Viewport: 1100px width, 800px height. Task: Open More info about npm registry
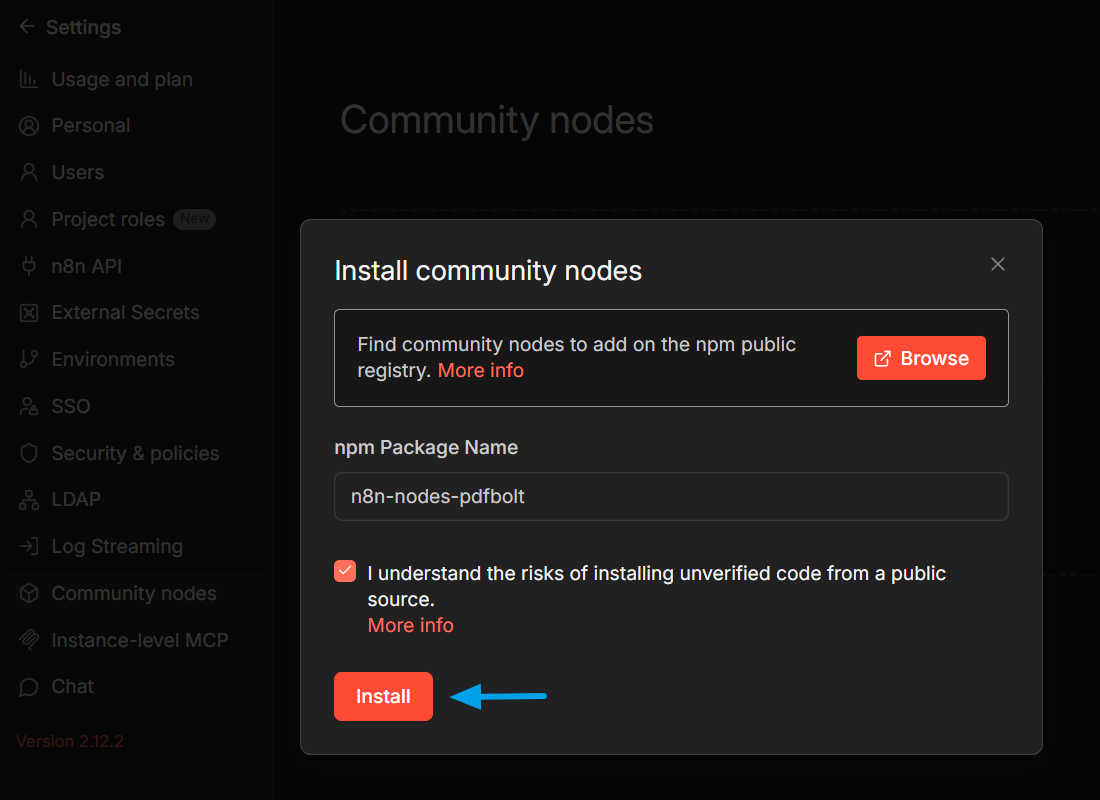click(x=480, y=370)
